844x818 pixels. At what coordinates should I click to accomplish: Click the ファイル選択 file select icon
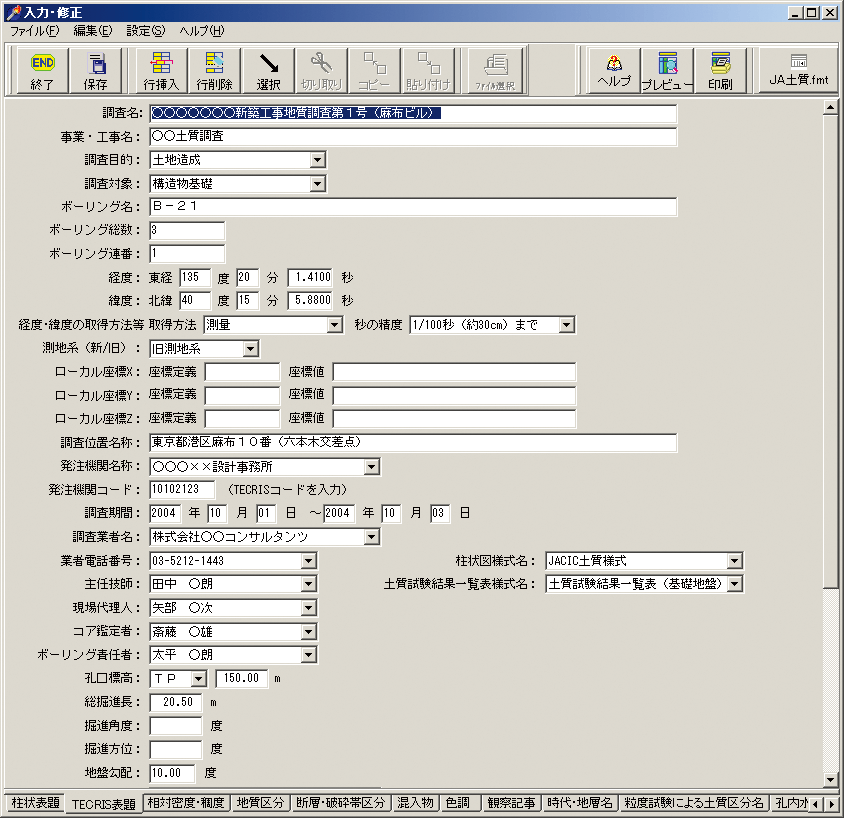(x=495, y=70)
